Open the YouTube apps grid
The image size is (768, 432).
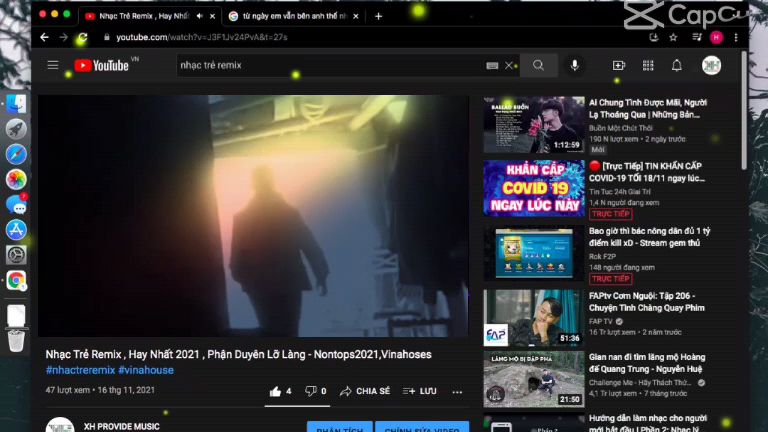648,65
